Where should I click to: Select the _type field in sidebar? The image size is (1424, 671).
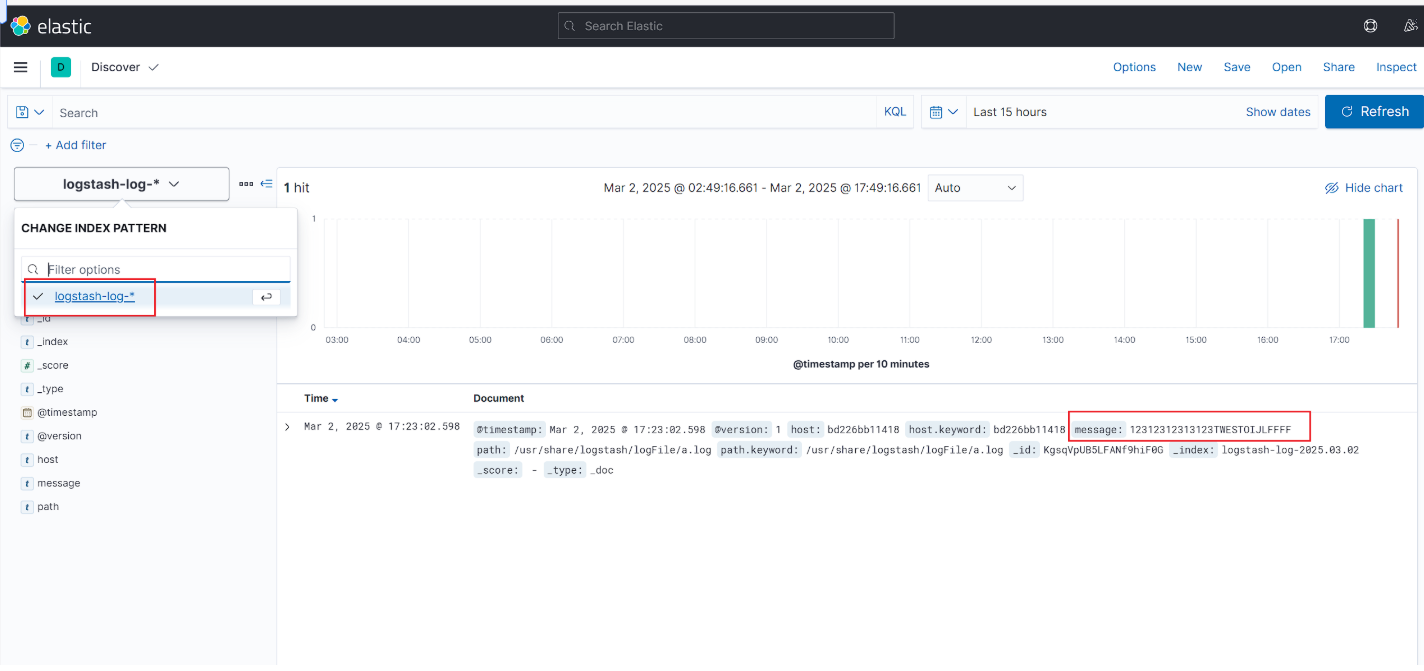tap(50, 389)
